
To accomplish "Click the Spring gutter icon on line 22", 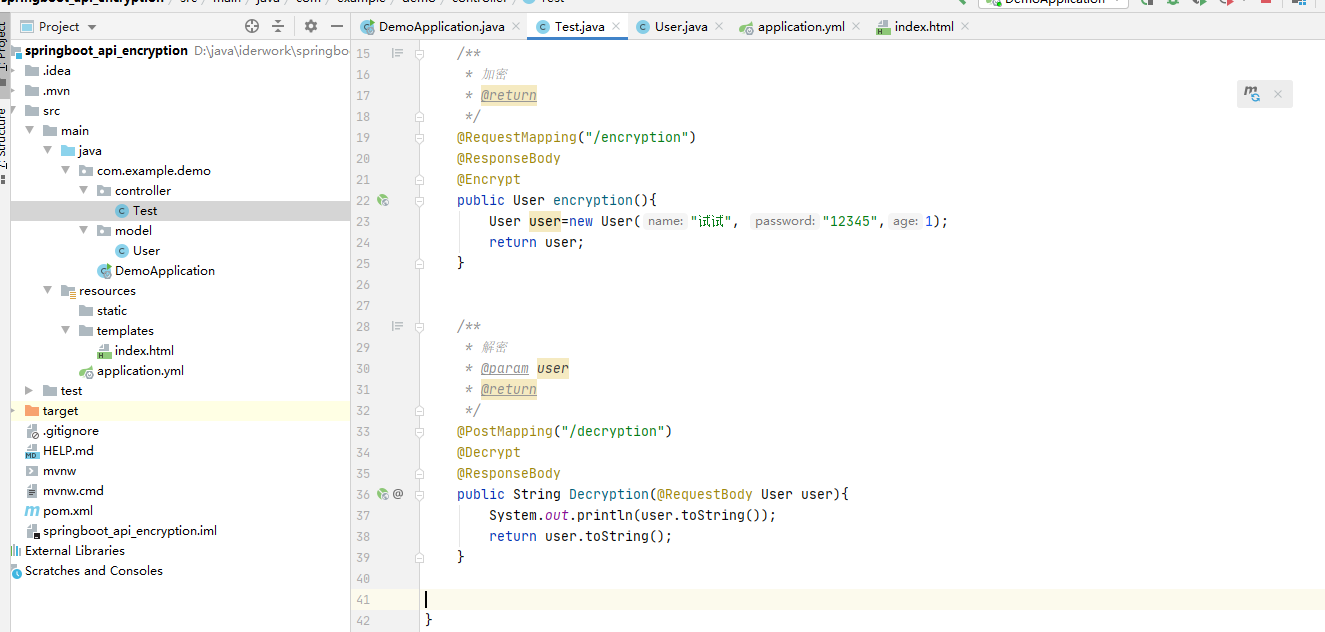I will (382, 200).
